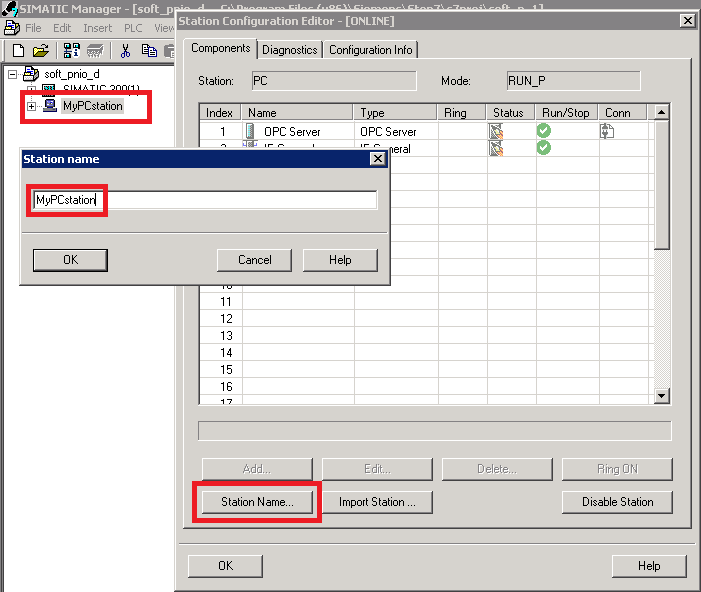
Task: Click index row 16 in component list
Action: 226,387
